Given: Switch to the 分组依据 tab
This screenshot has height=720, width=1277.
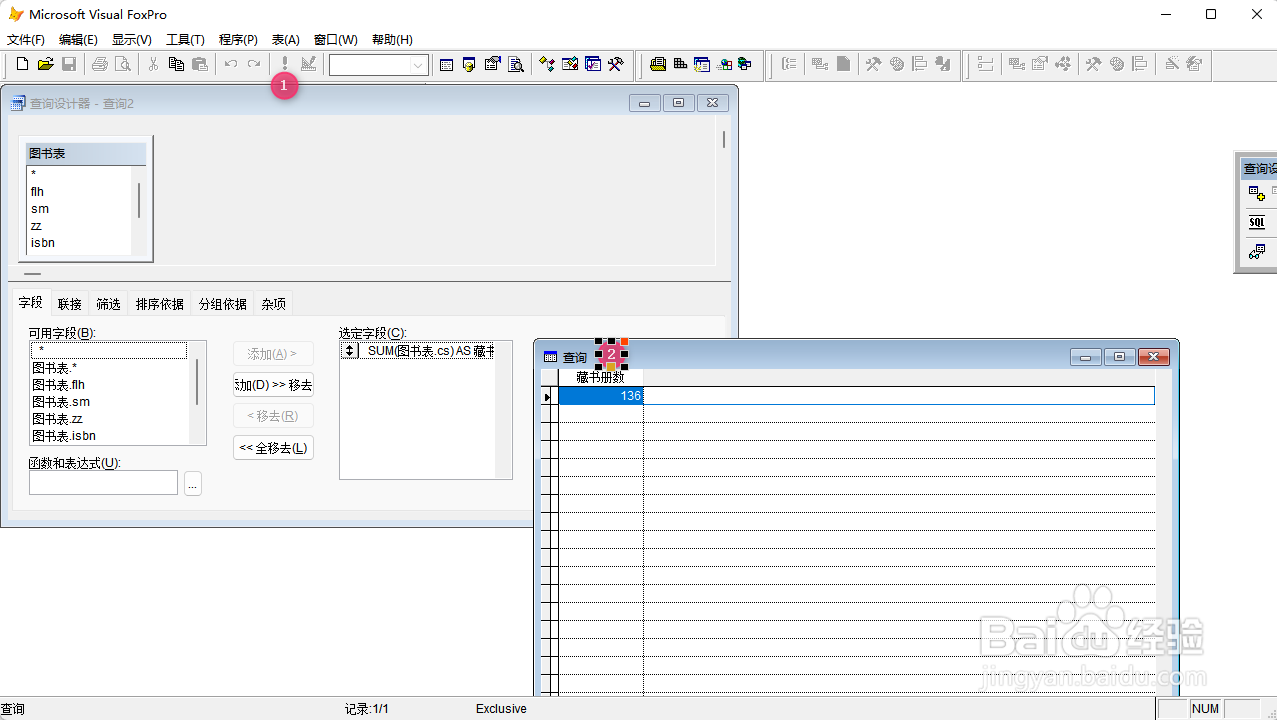Looking at the screenshot, I should [222, 304].
